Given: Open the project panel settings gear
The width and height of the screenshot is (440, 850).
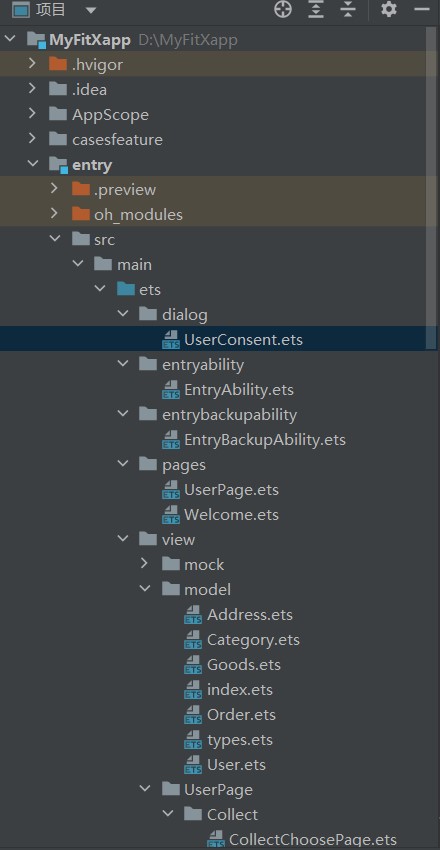Looking at the screenshot, I should pyautogui.click(x=389, y=9).
